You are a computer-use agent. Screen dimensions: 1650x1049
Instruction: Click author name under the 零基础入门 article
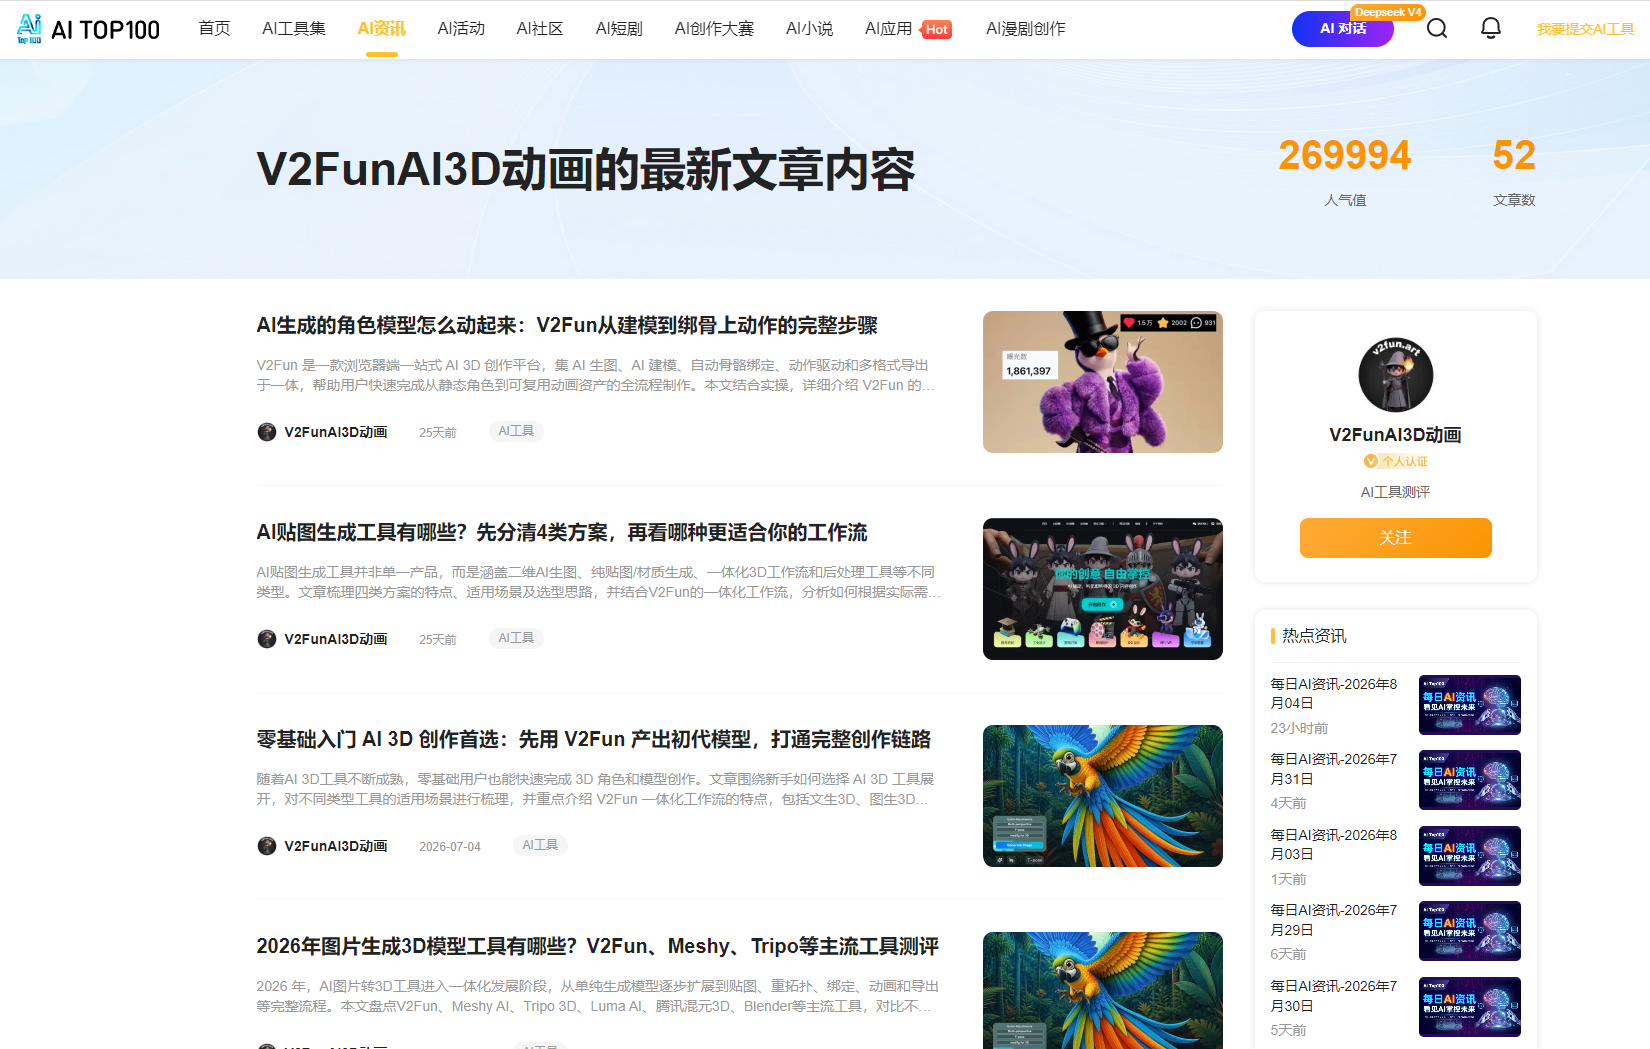click(336, 846)
